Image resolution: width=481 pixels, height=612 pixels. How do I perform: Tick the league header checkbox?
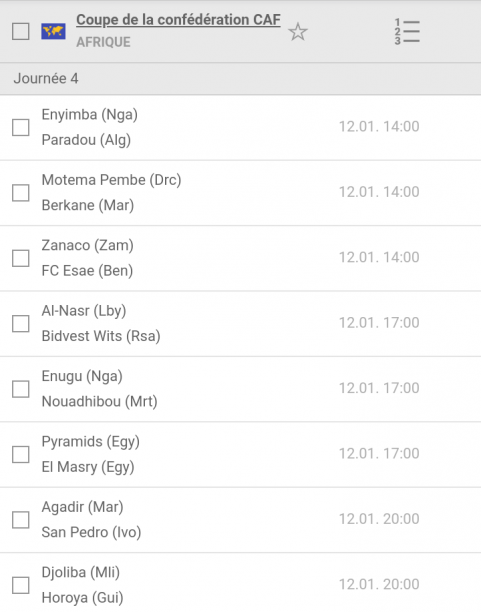pos(21,31)
